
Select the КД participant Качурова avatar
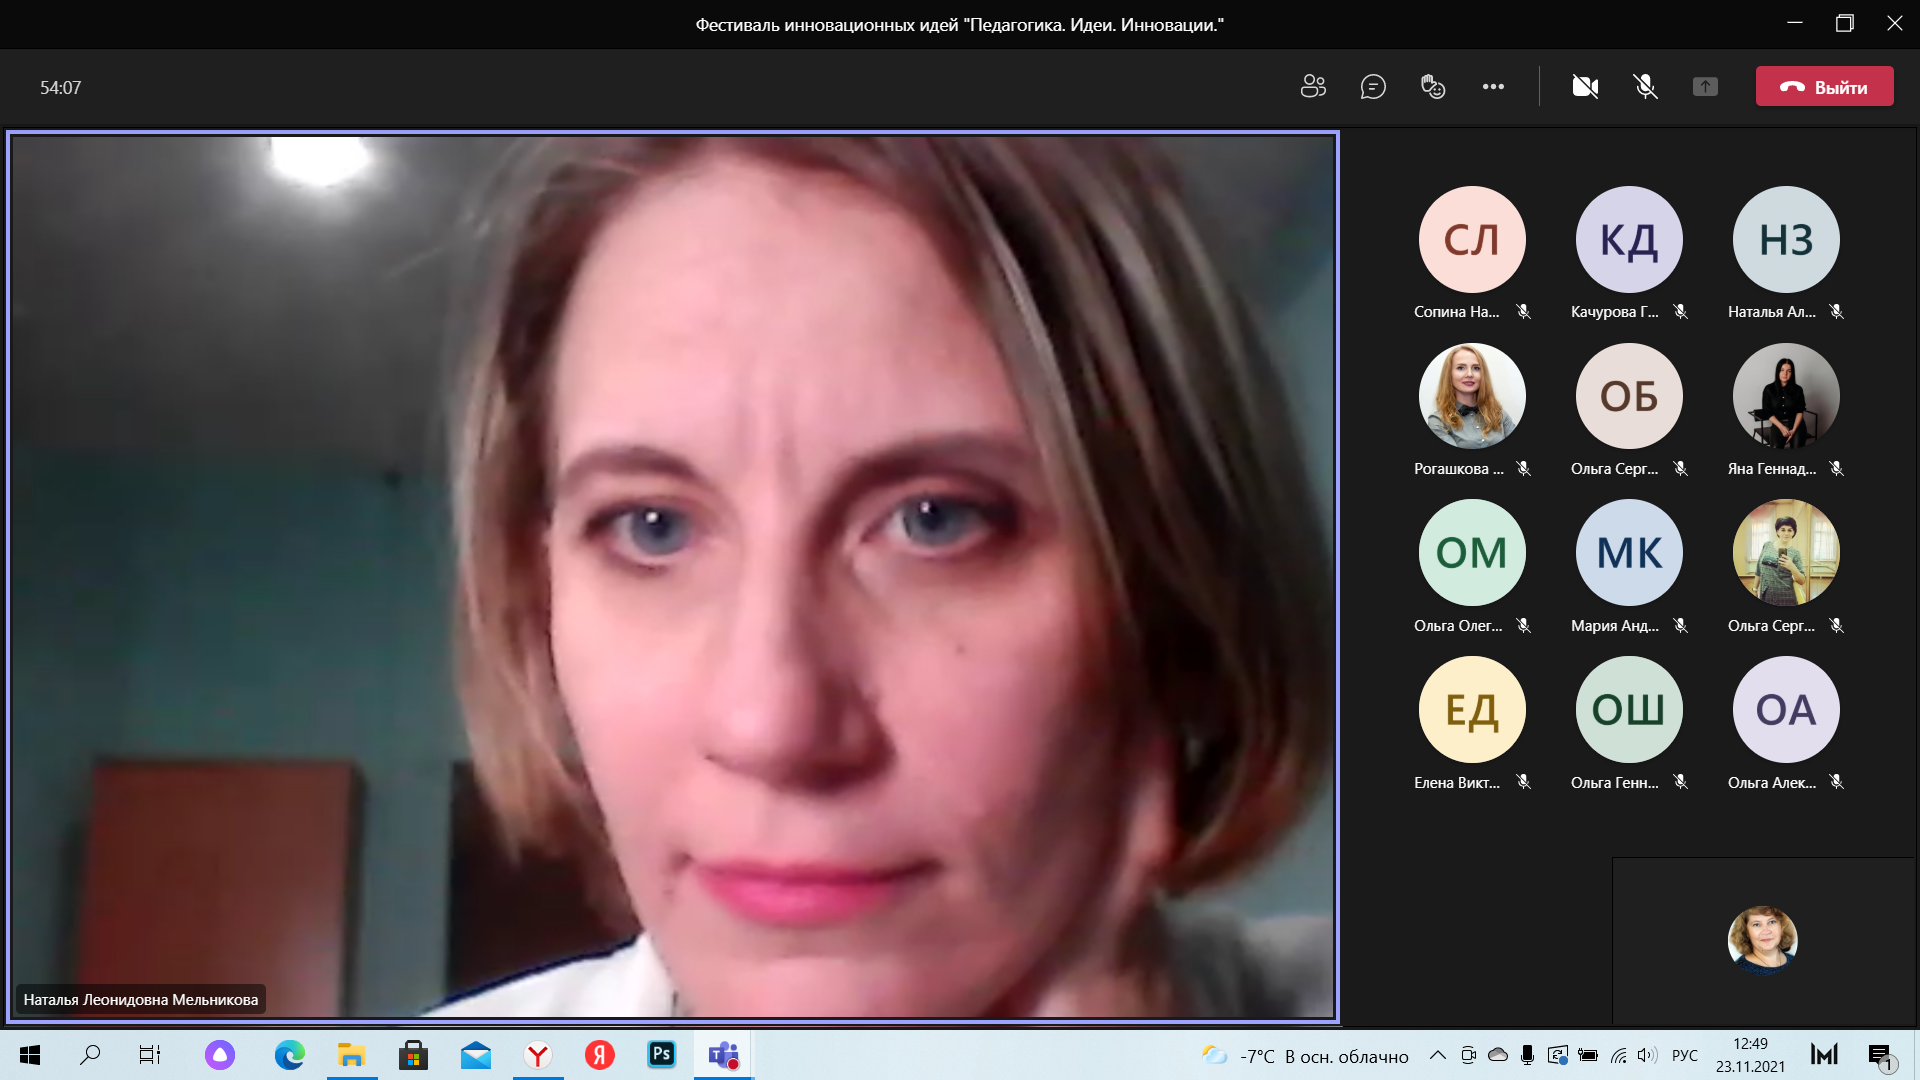tap(1628, 240)
